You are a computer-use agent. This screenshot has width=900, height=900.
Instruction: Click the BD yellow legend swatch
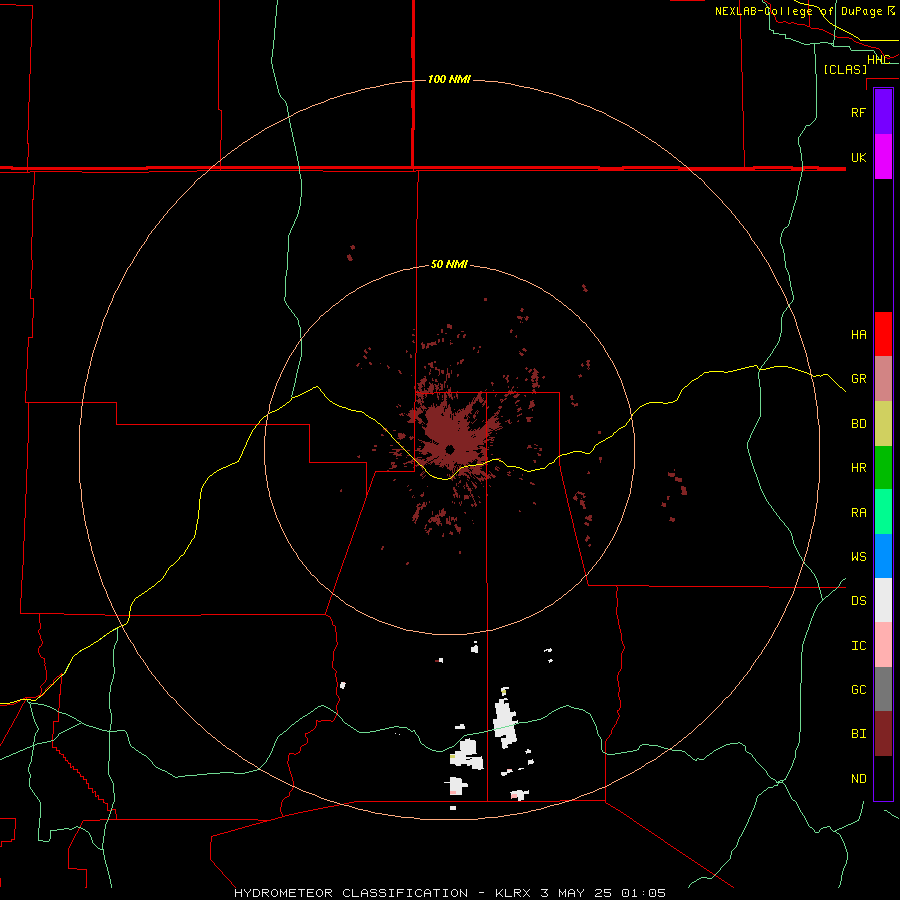(x=883, y=423)
